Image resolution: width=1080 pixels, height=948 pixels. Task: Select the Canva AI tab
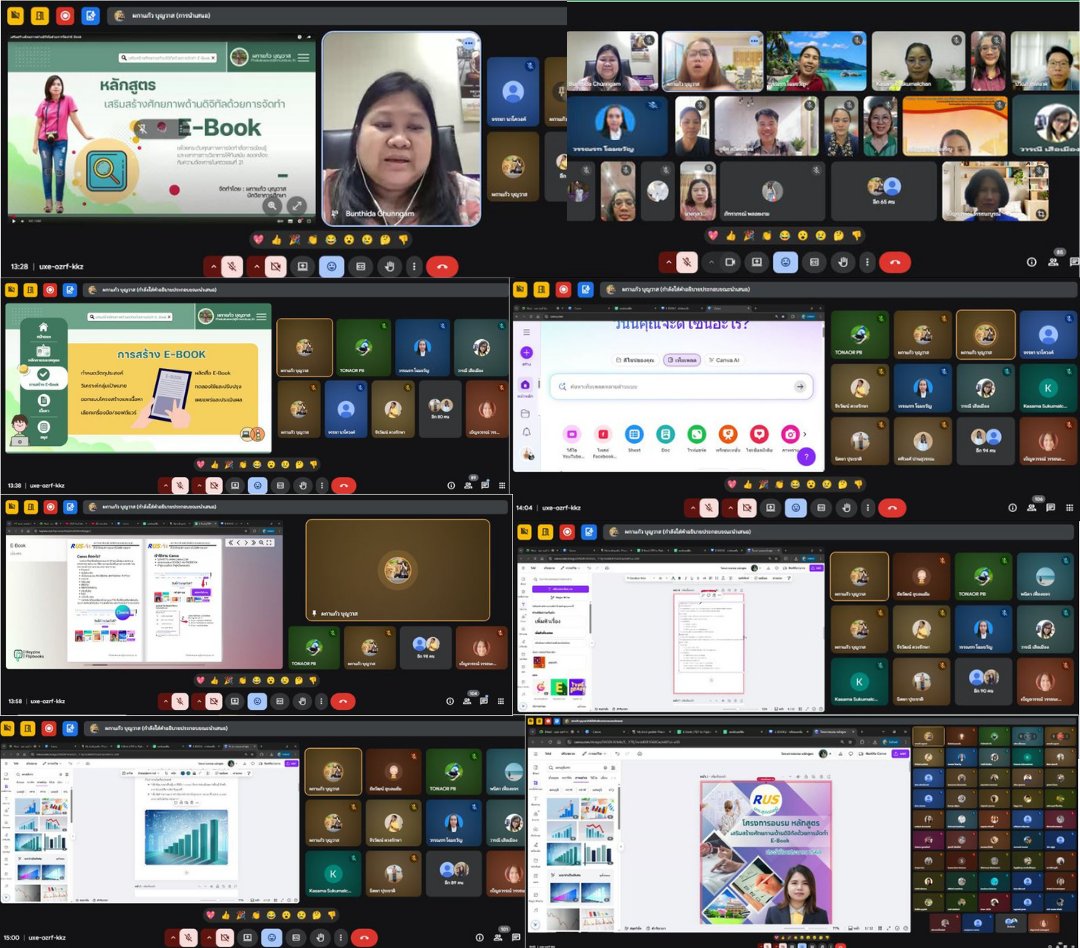coord(724,360)
